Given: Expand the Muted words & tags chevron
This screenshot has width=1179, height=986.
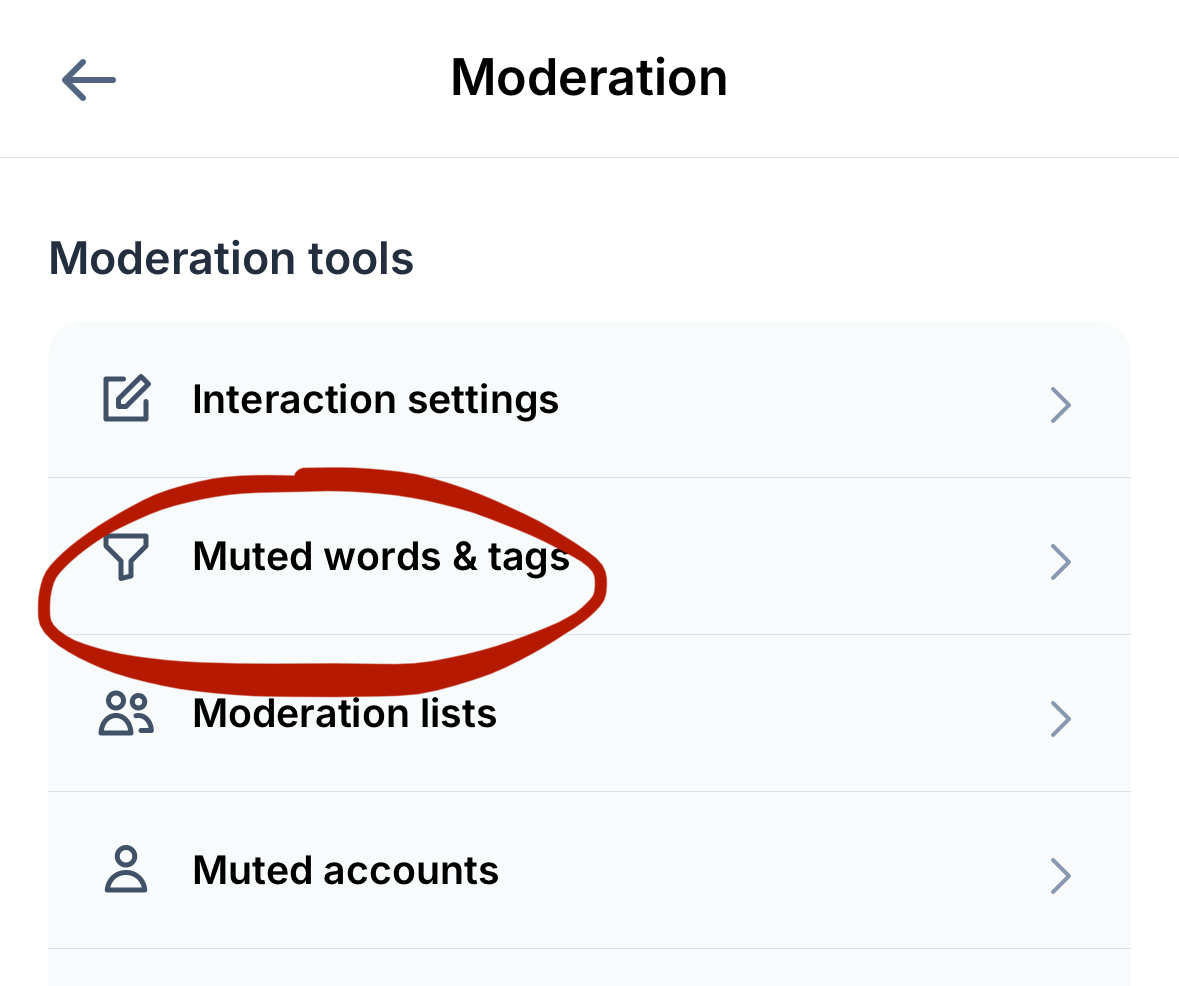Looking at the screenshot, I should click(x=1061, y=562).
